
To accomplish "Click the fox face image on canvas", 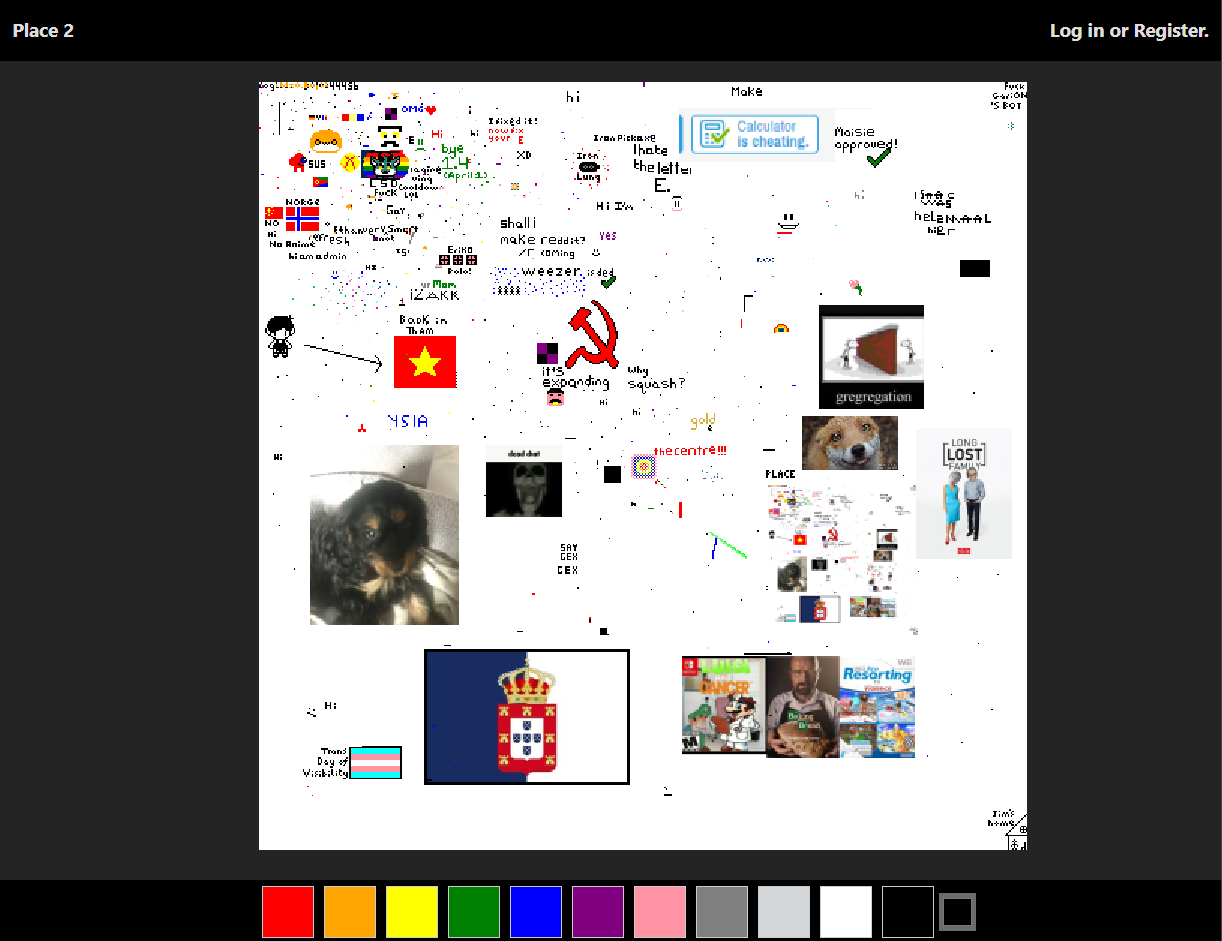I will click(848, 443).
